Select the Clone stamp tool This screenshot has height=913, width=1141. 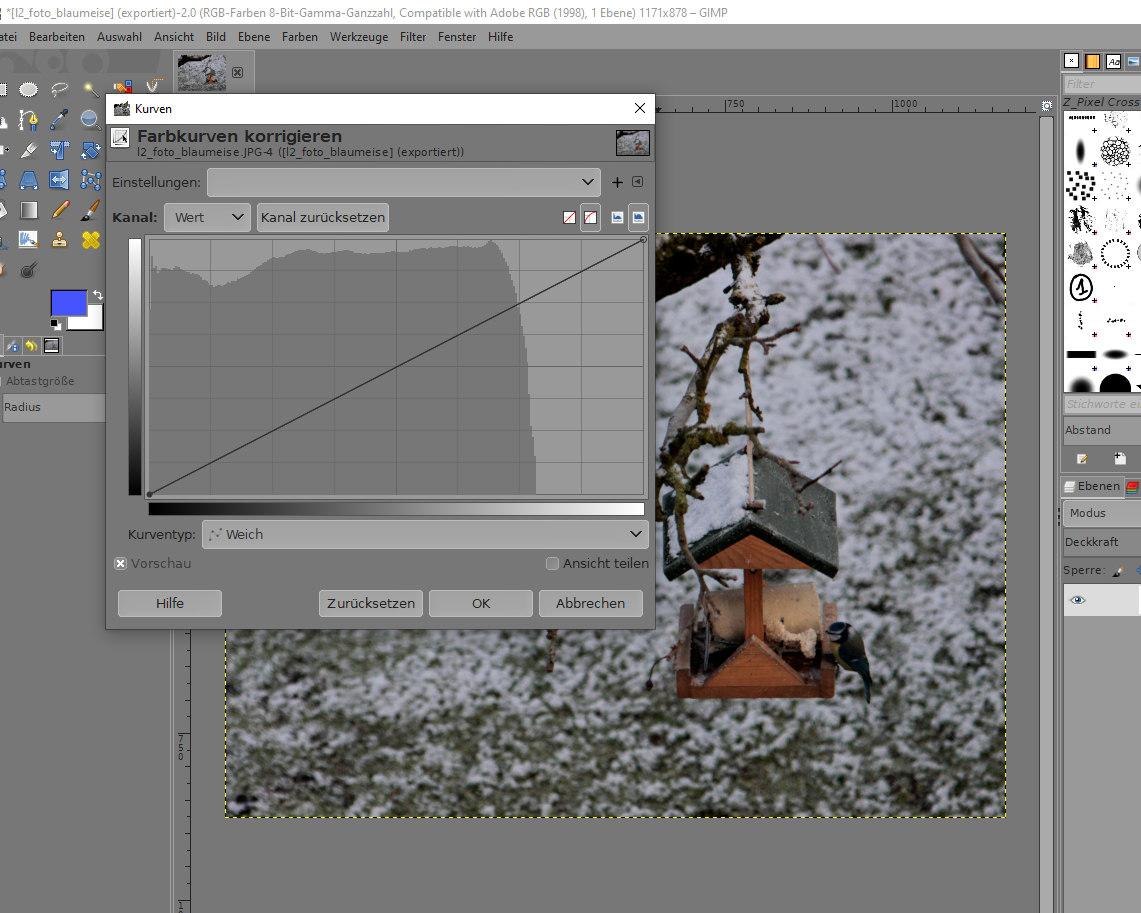60,240
